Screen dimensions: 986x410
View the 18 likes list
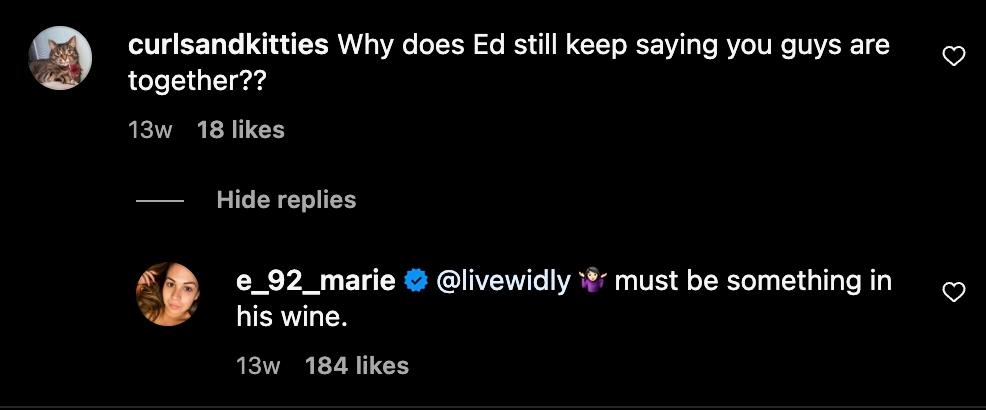pyautogui.click(x=241, y=130)
